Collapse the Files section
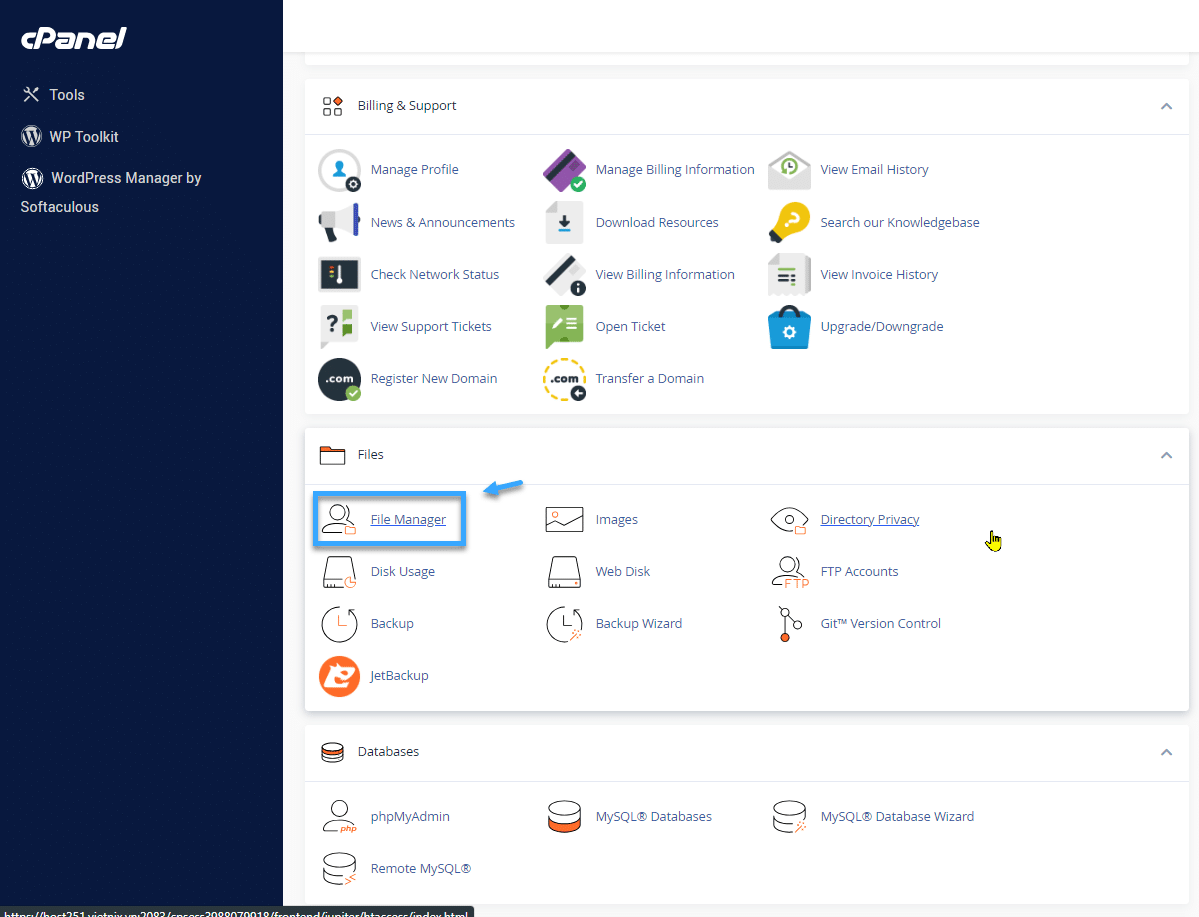This screenshot has width=1199, height=917. 1166,454
